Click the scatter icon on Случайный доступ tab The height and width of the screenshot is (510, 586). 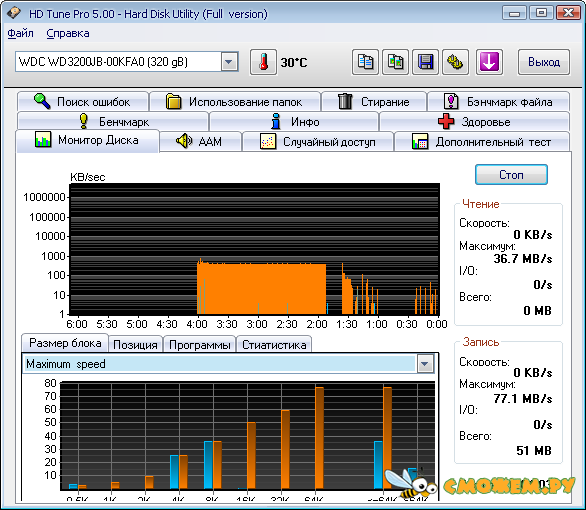coord(268,142)
